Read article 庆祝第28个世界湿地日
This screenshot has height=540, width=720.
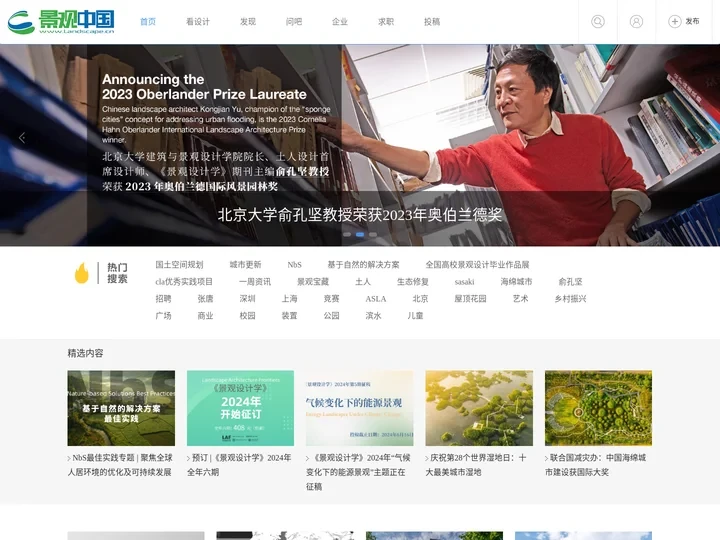pyautogui.click(x=476, y=465)
